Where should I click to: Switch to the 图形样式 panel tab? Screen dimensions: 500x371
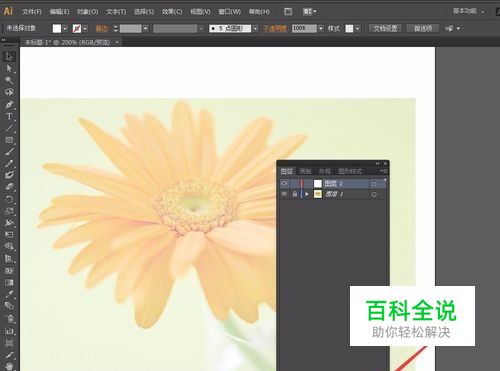tap(350, 171)
